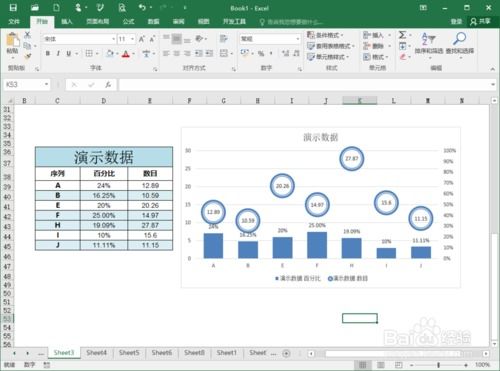Save the workbook from quick access toolbar

pyautogui.click(x=13, y=8)
